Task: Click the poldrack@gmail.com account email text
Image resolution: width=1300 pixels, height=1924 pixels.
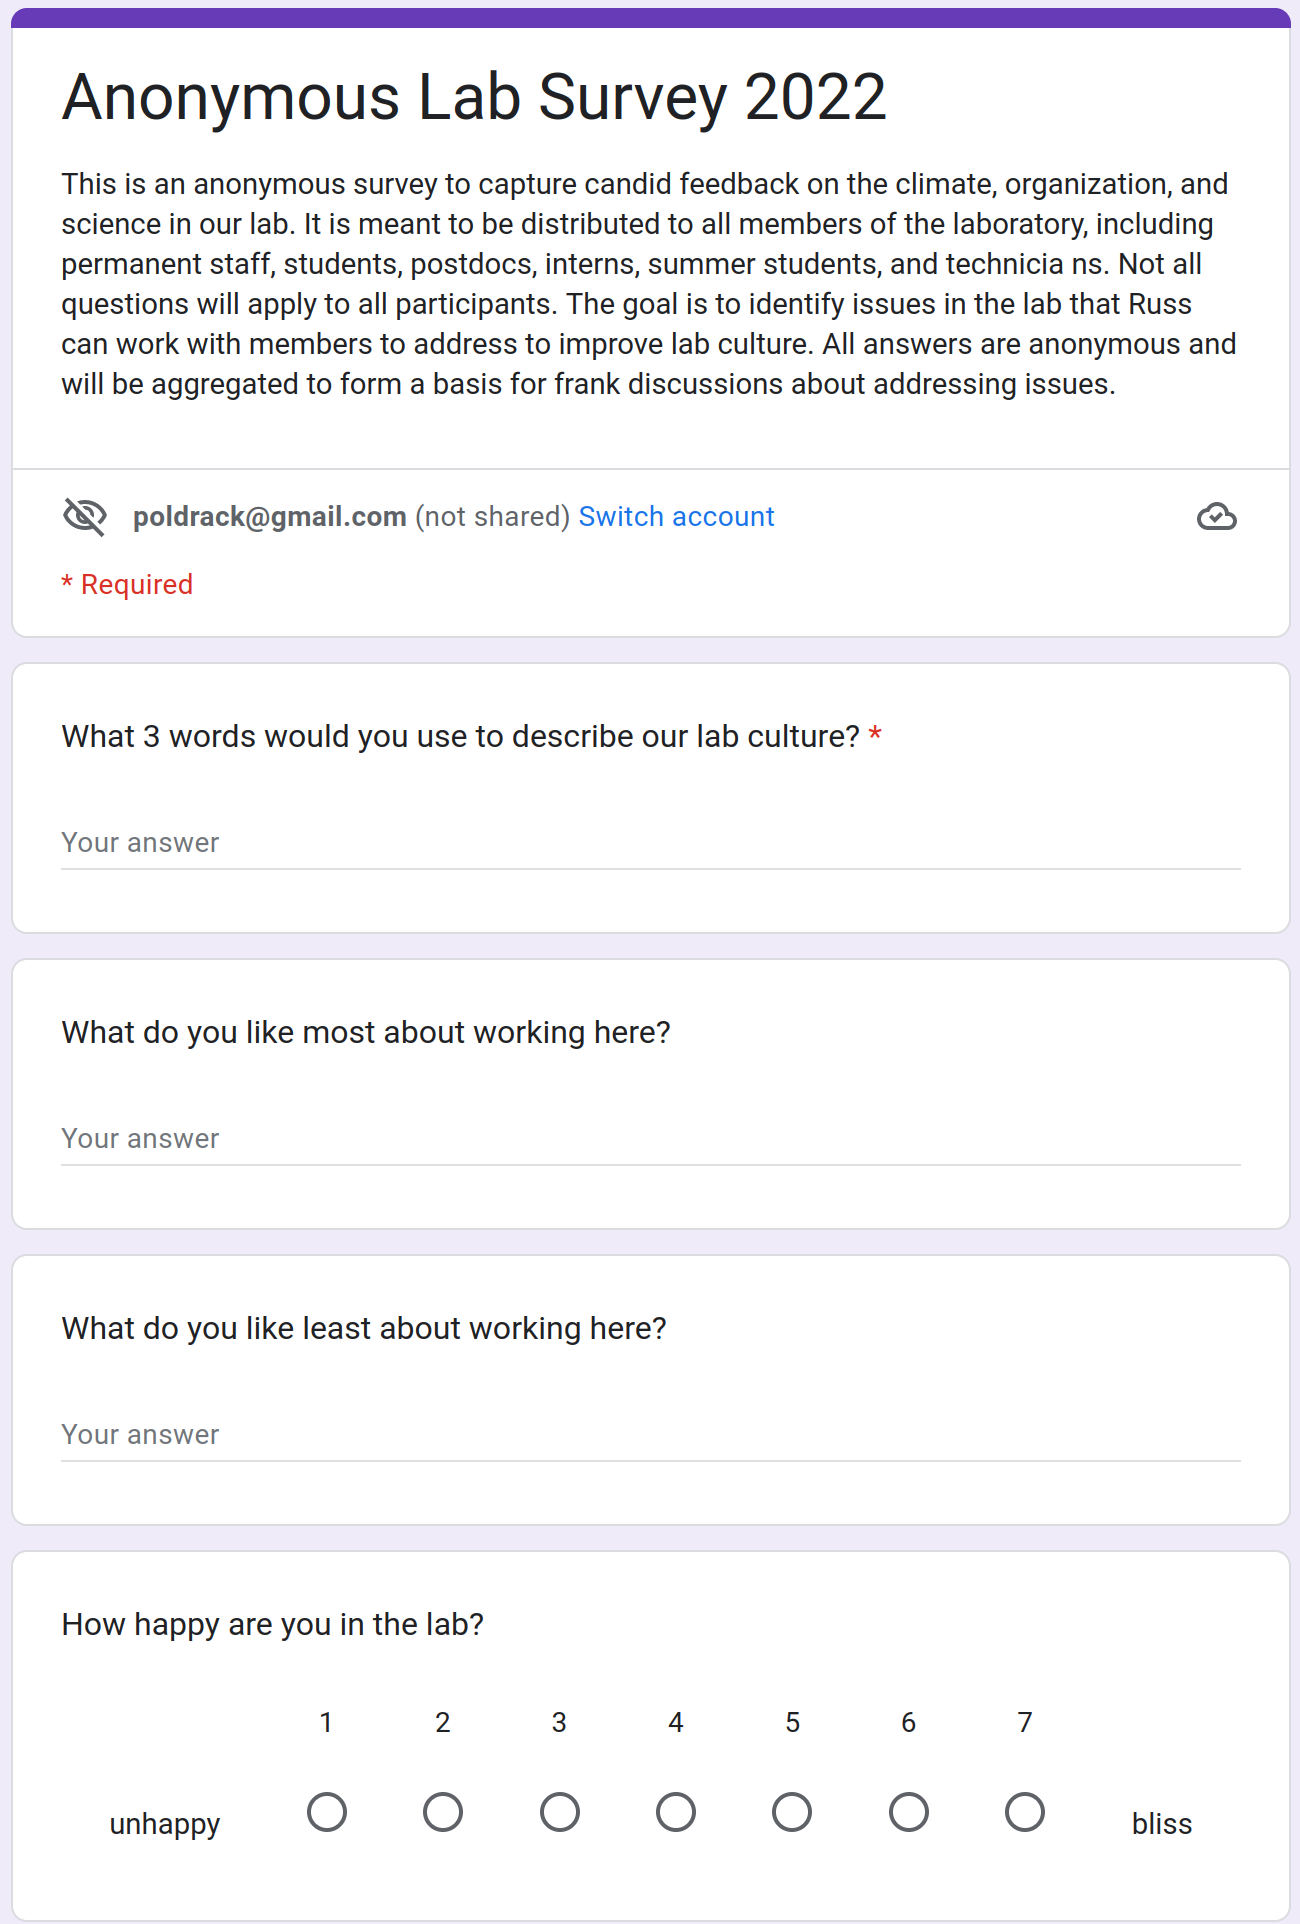Action: (x=269, y=516)
